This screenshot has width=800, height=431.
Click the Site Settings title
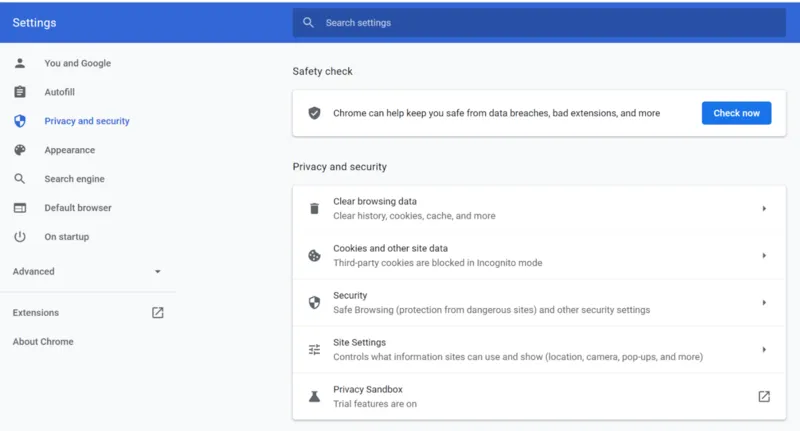click(x=359, y=342)
